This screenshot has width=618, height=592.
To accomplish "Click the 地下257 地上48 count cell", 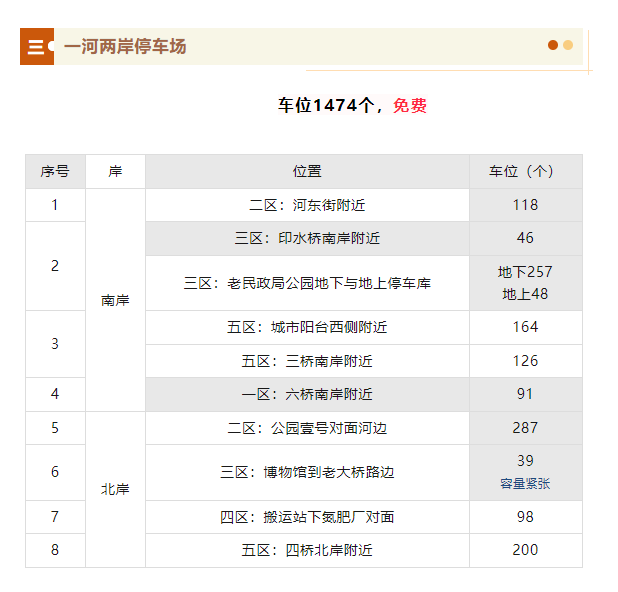I will point(526,283).
